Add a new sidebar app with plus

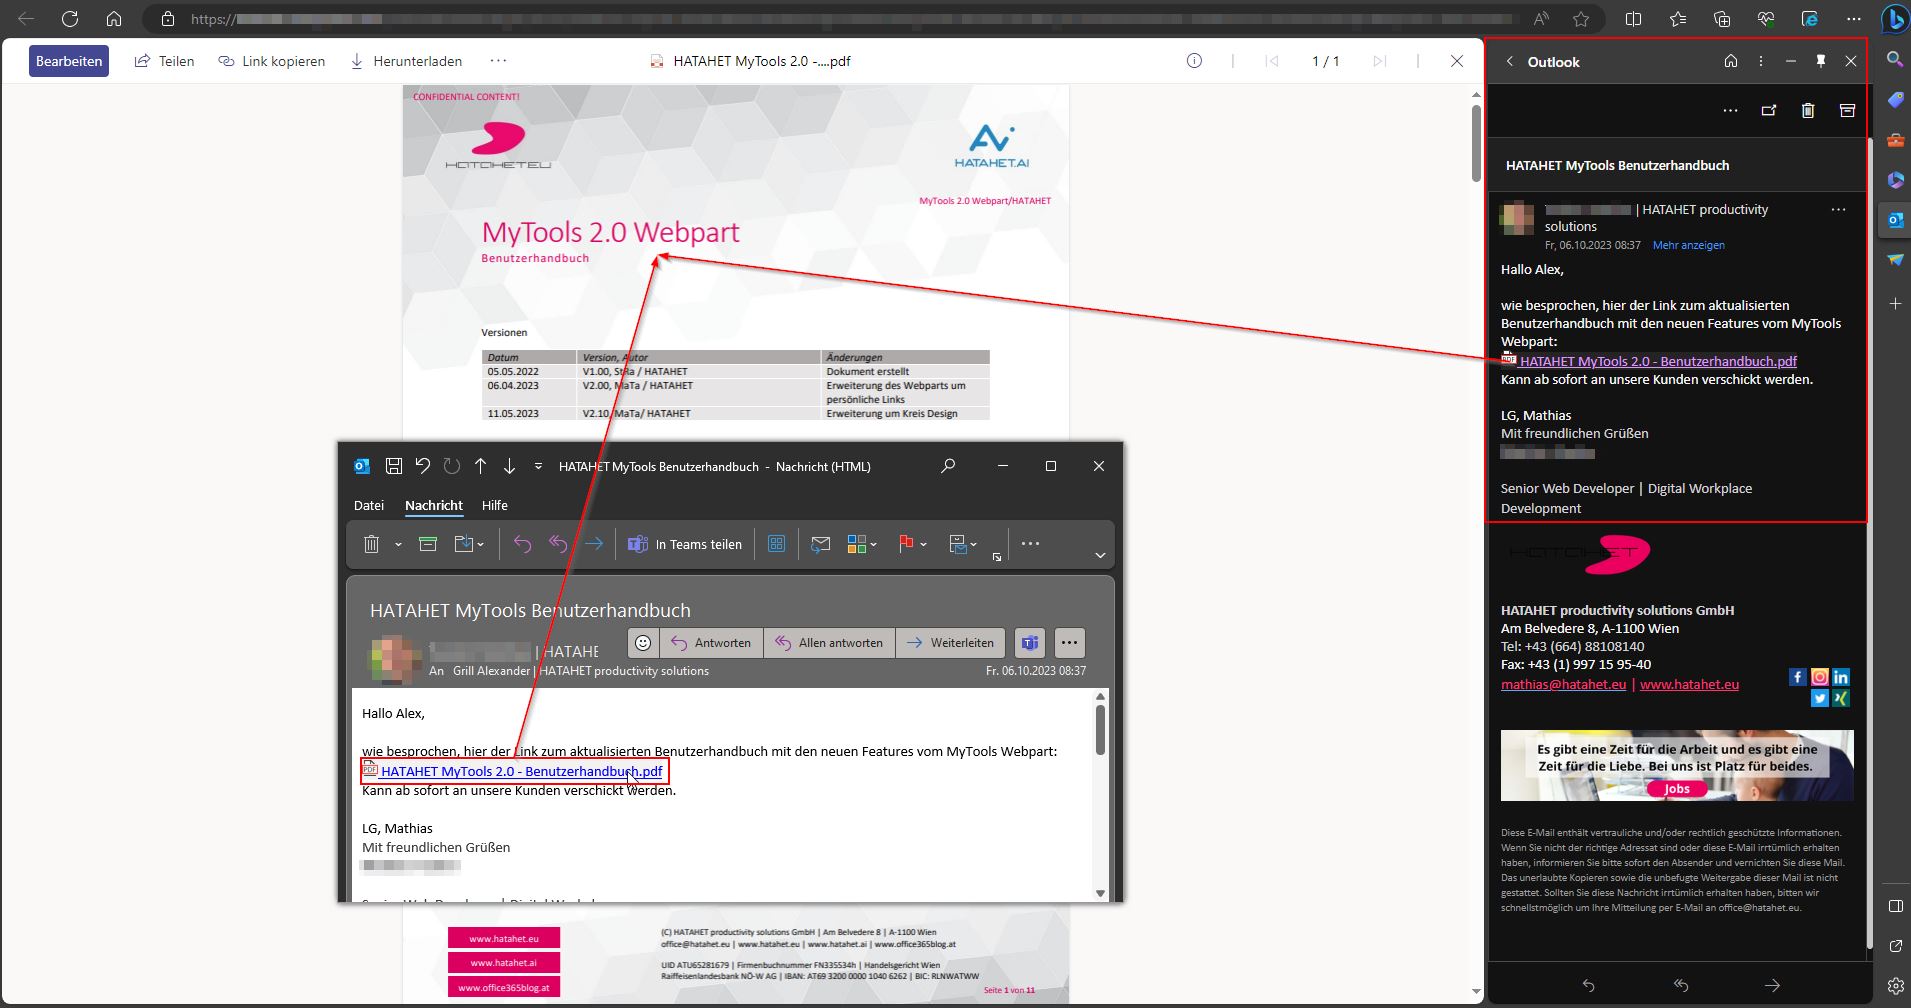tap(1895, 303)
